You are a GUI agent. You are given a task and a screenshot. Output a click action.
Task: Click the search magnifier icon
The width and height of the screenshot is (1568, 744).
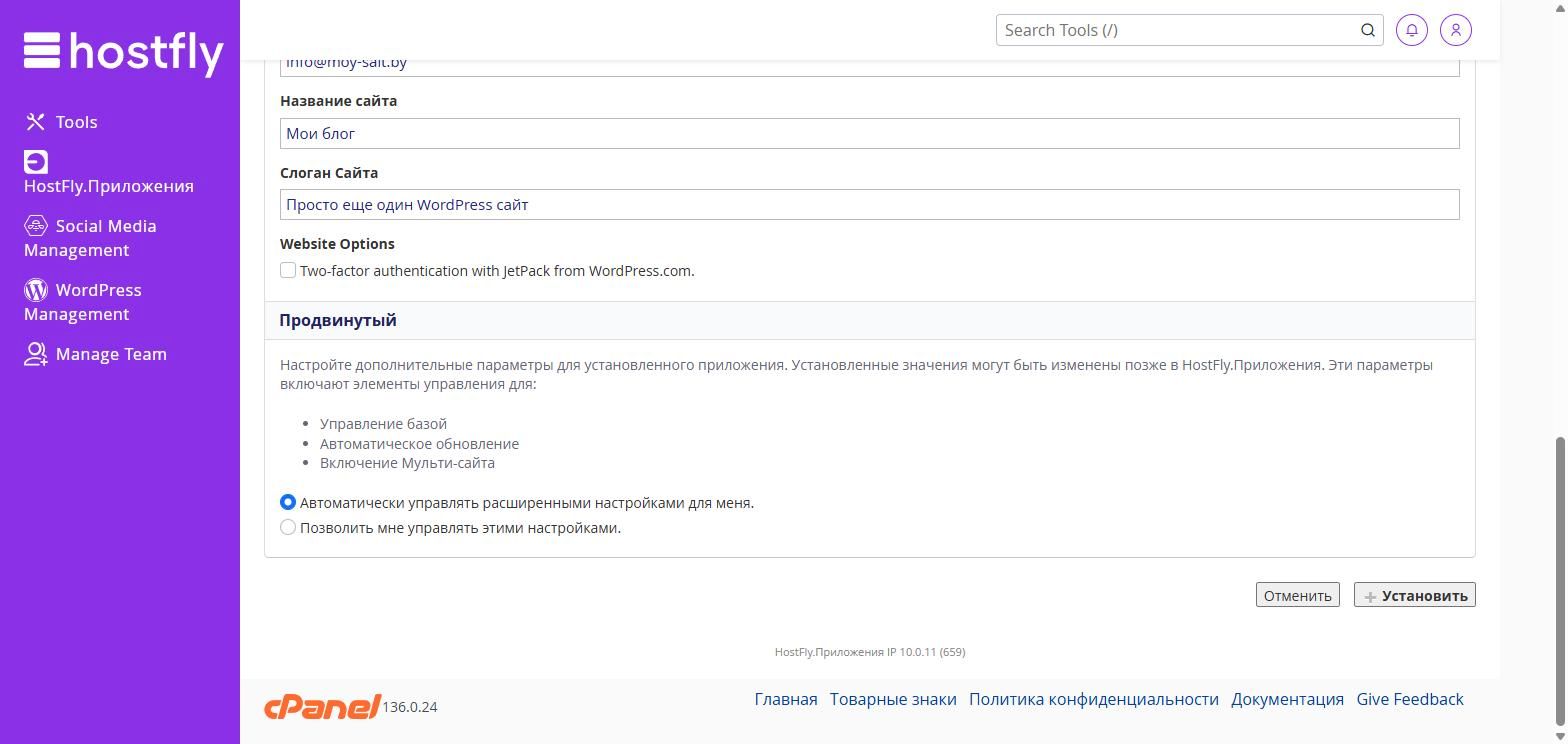click(x=1367, y=30)
